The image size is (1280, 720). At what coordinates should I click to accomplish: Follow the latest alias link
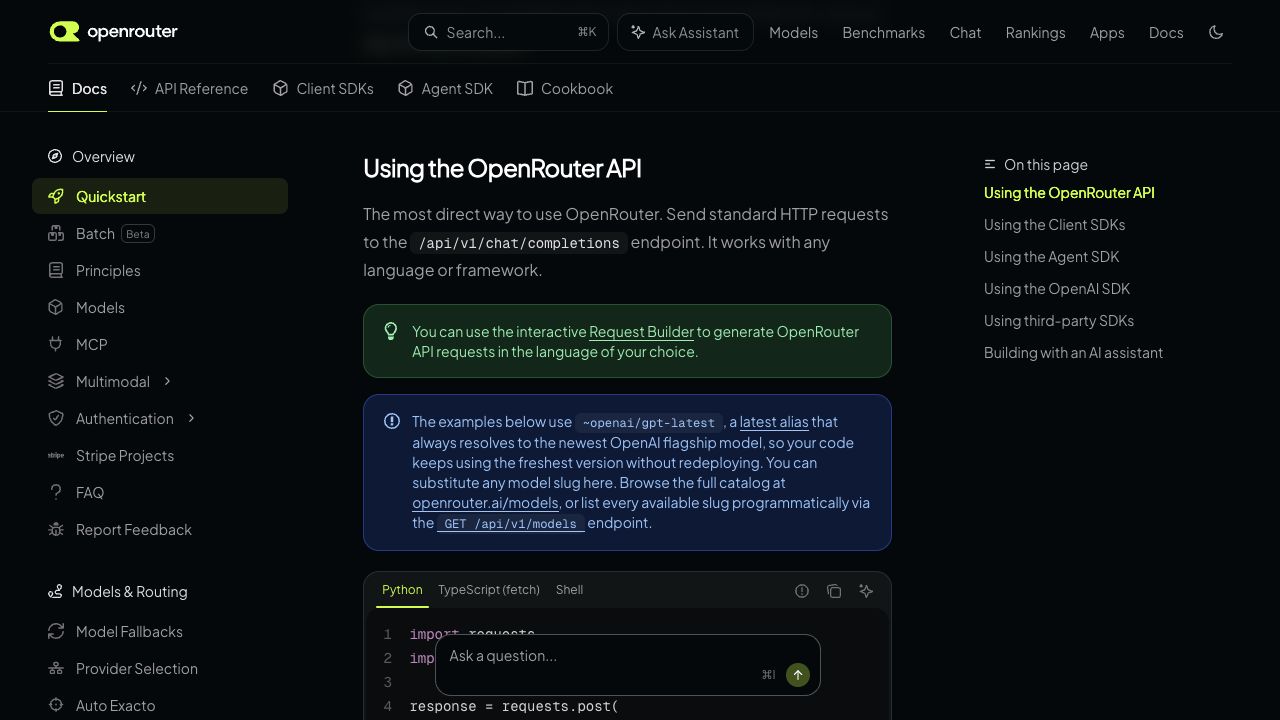pos(774,422)
